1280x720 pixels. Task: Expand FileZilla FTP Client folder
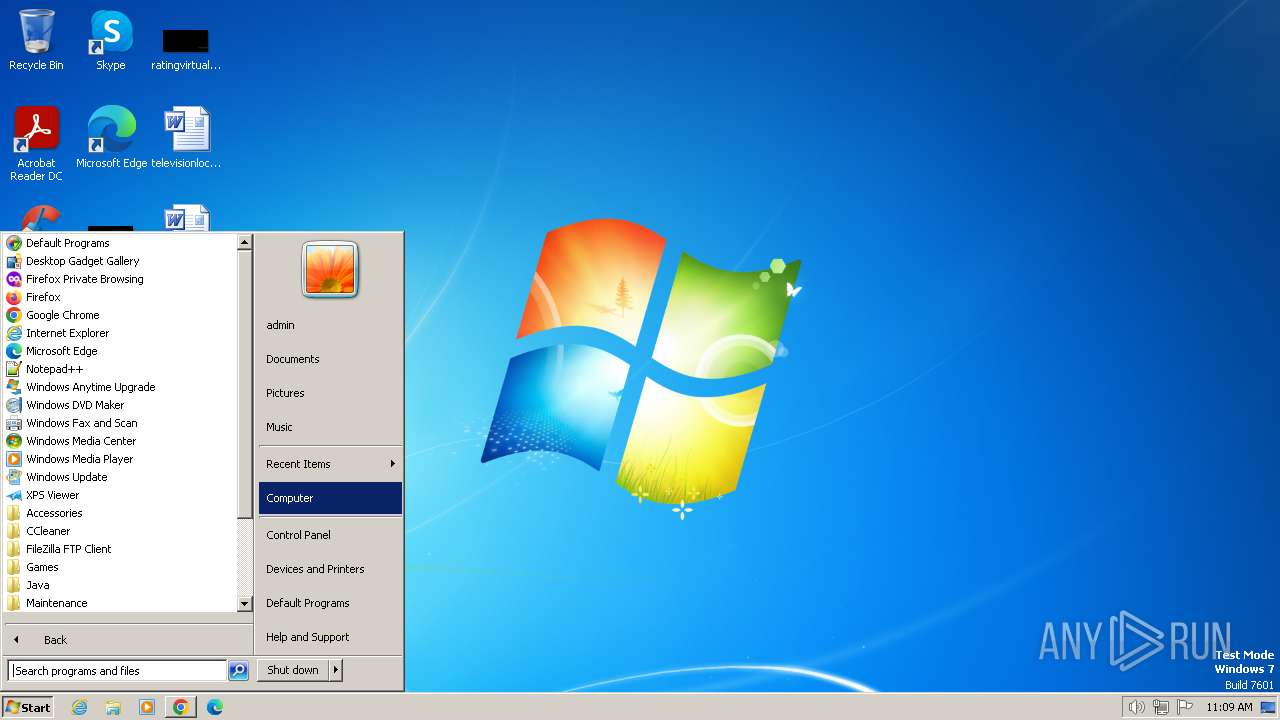point(69,549)
